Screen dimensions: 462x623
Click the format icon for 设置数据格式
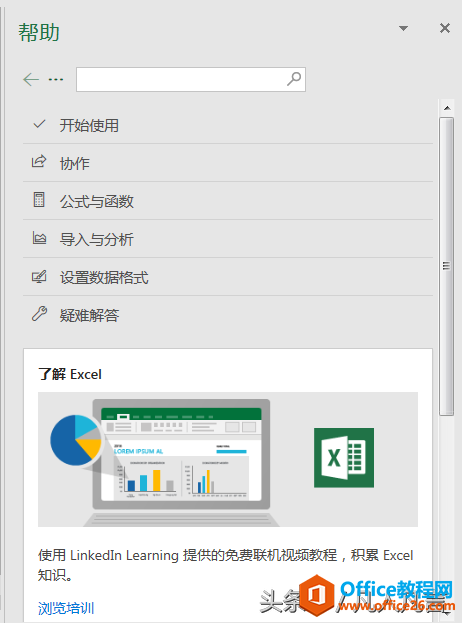[x=39, y=277]
